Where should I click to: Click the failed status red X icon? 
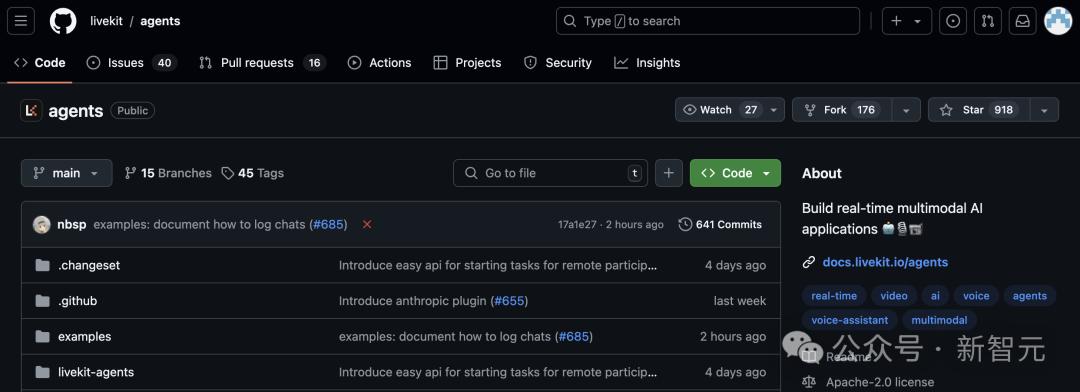367,225
